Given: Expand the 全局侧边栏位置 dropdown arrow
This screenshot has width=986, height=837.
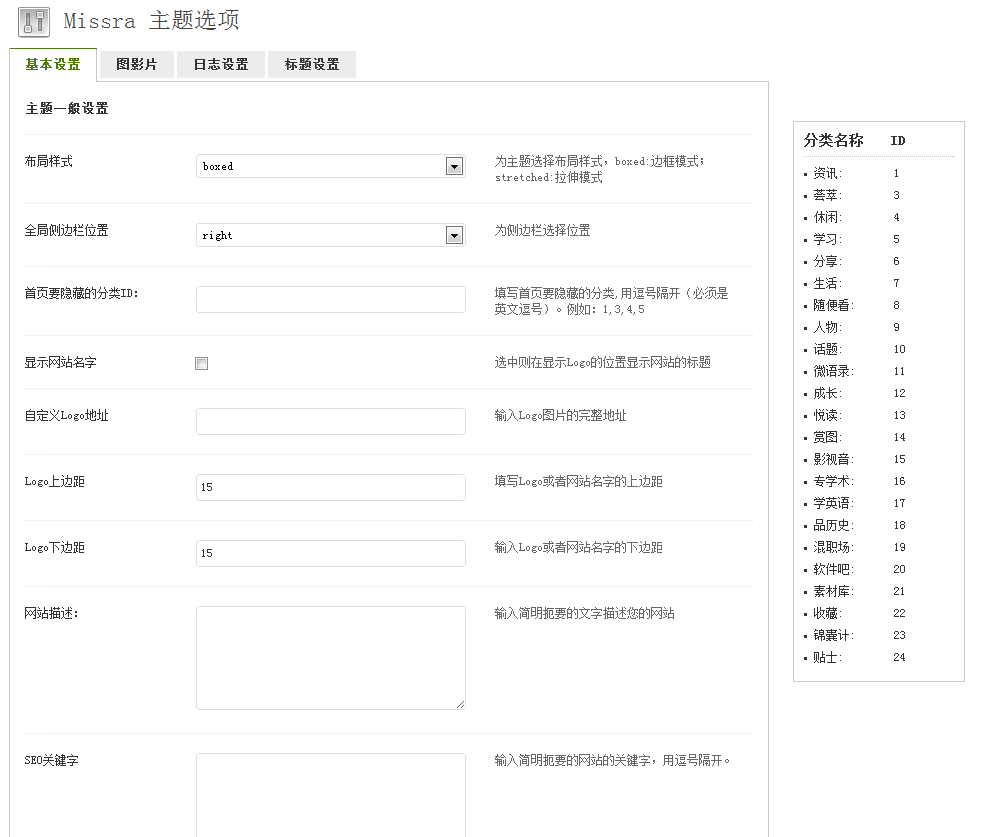Looking at the screenshot, I should (454, 236).
